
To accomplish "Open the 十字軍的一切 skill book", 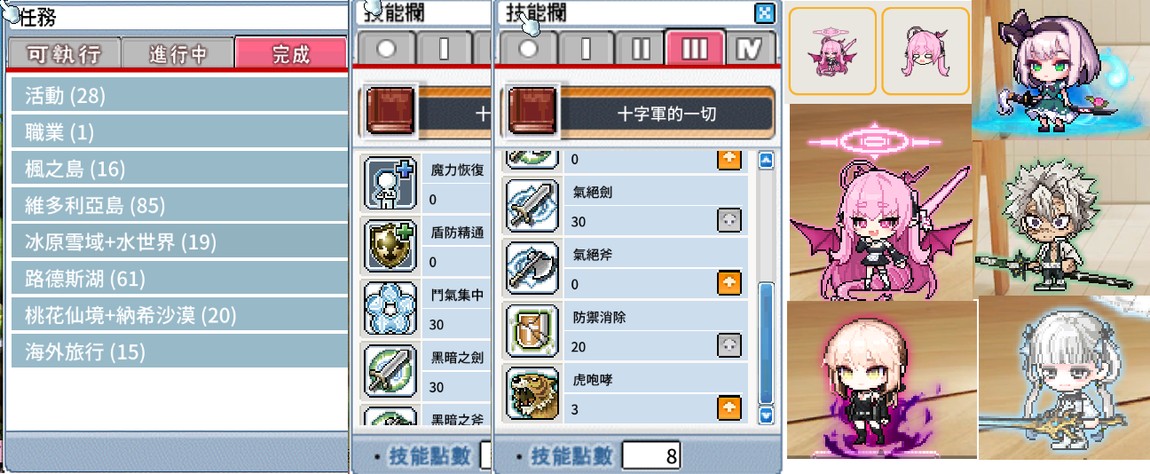I will coord(638,114).
